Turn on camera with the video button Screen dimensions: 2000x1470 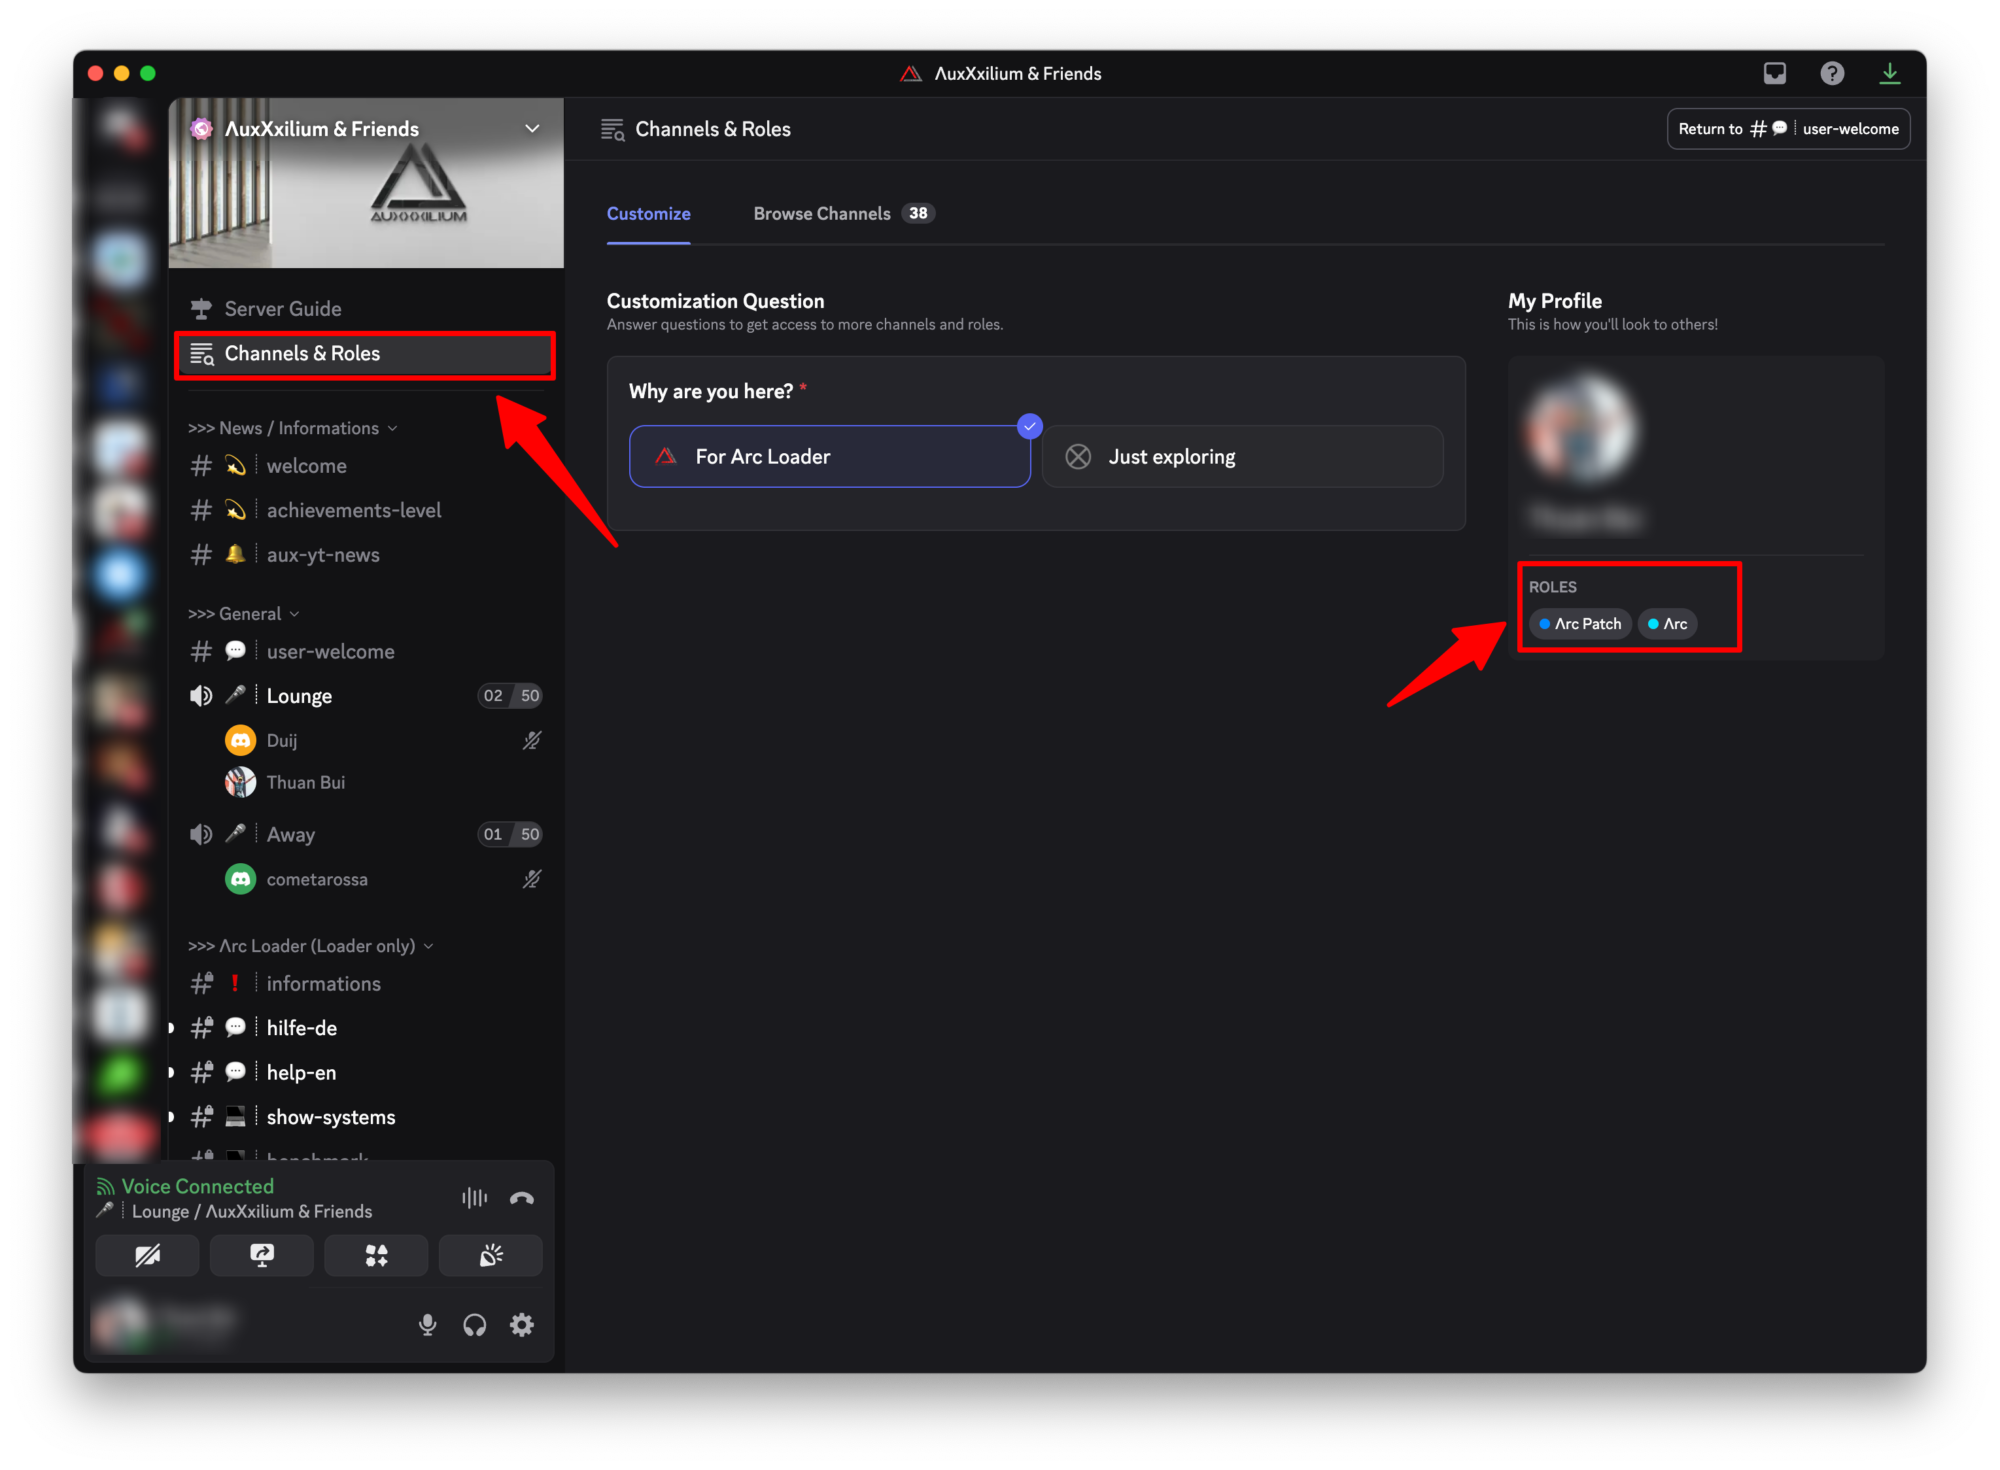point(147,1255)
